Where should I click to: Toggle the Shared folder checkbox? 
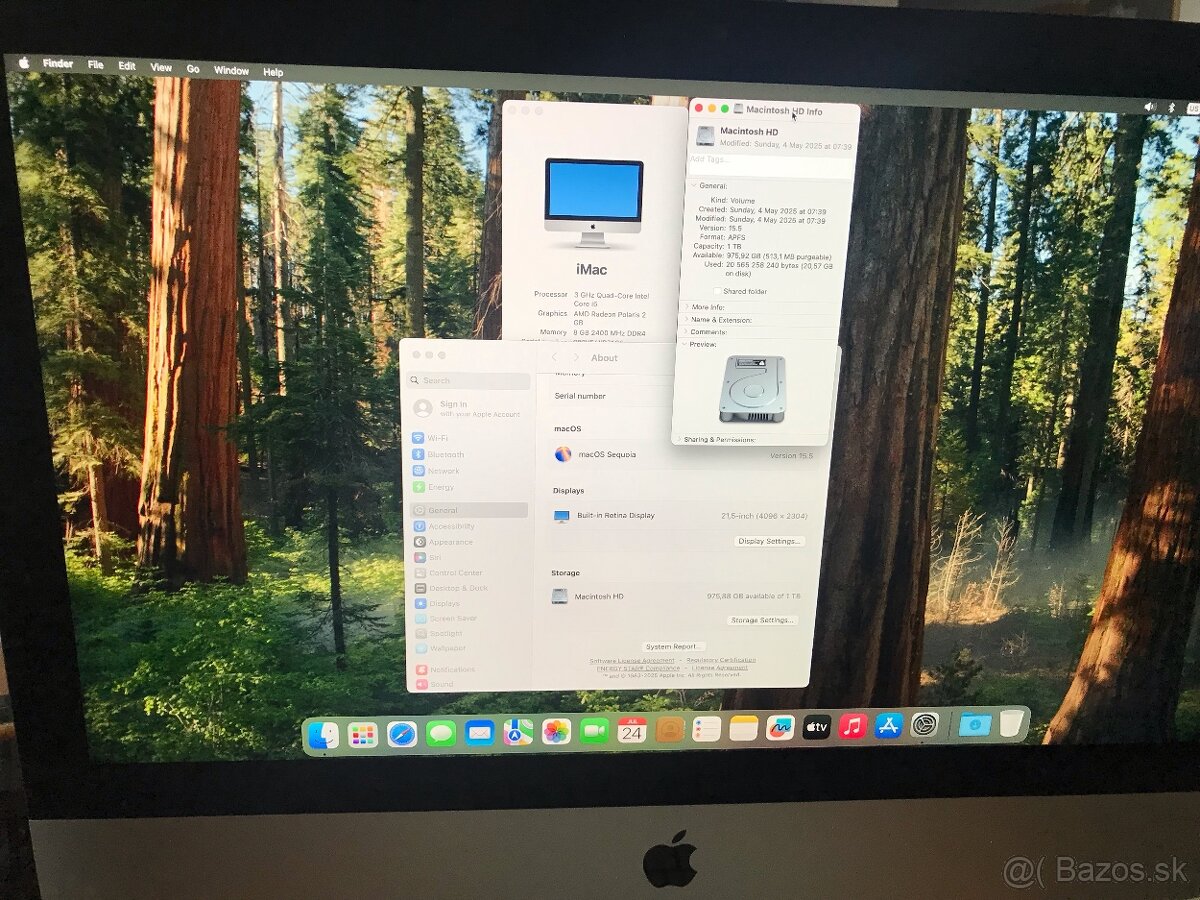click(717, 291)
